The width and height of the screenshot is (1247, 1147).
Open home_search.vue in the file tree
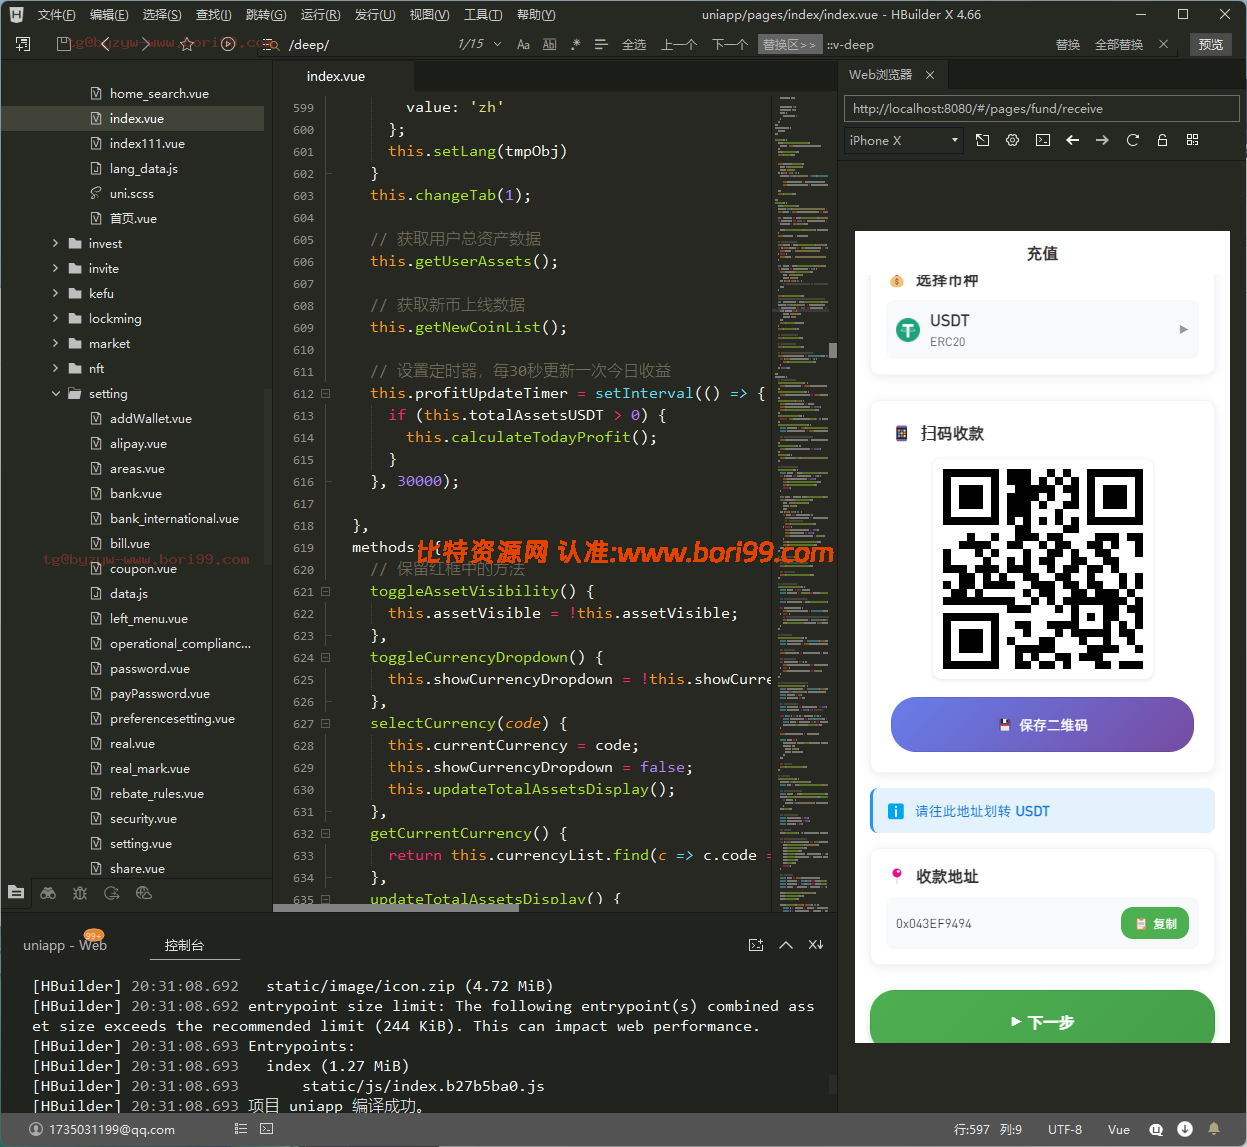pos(159,93)
